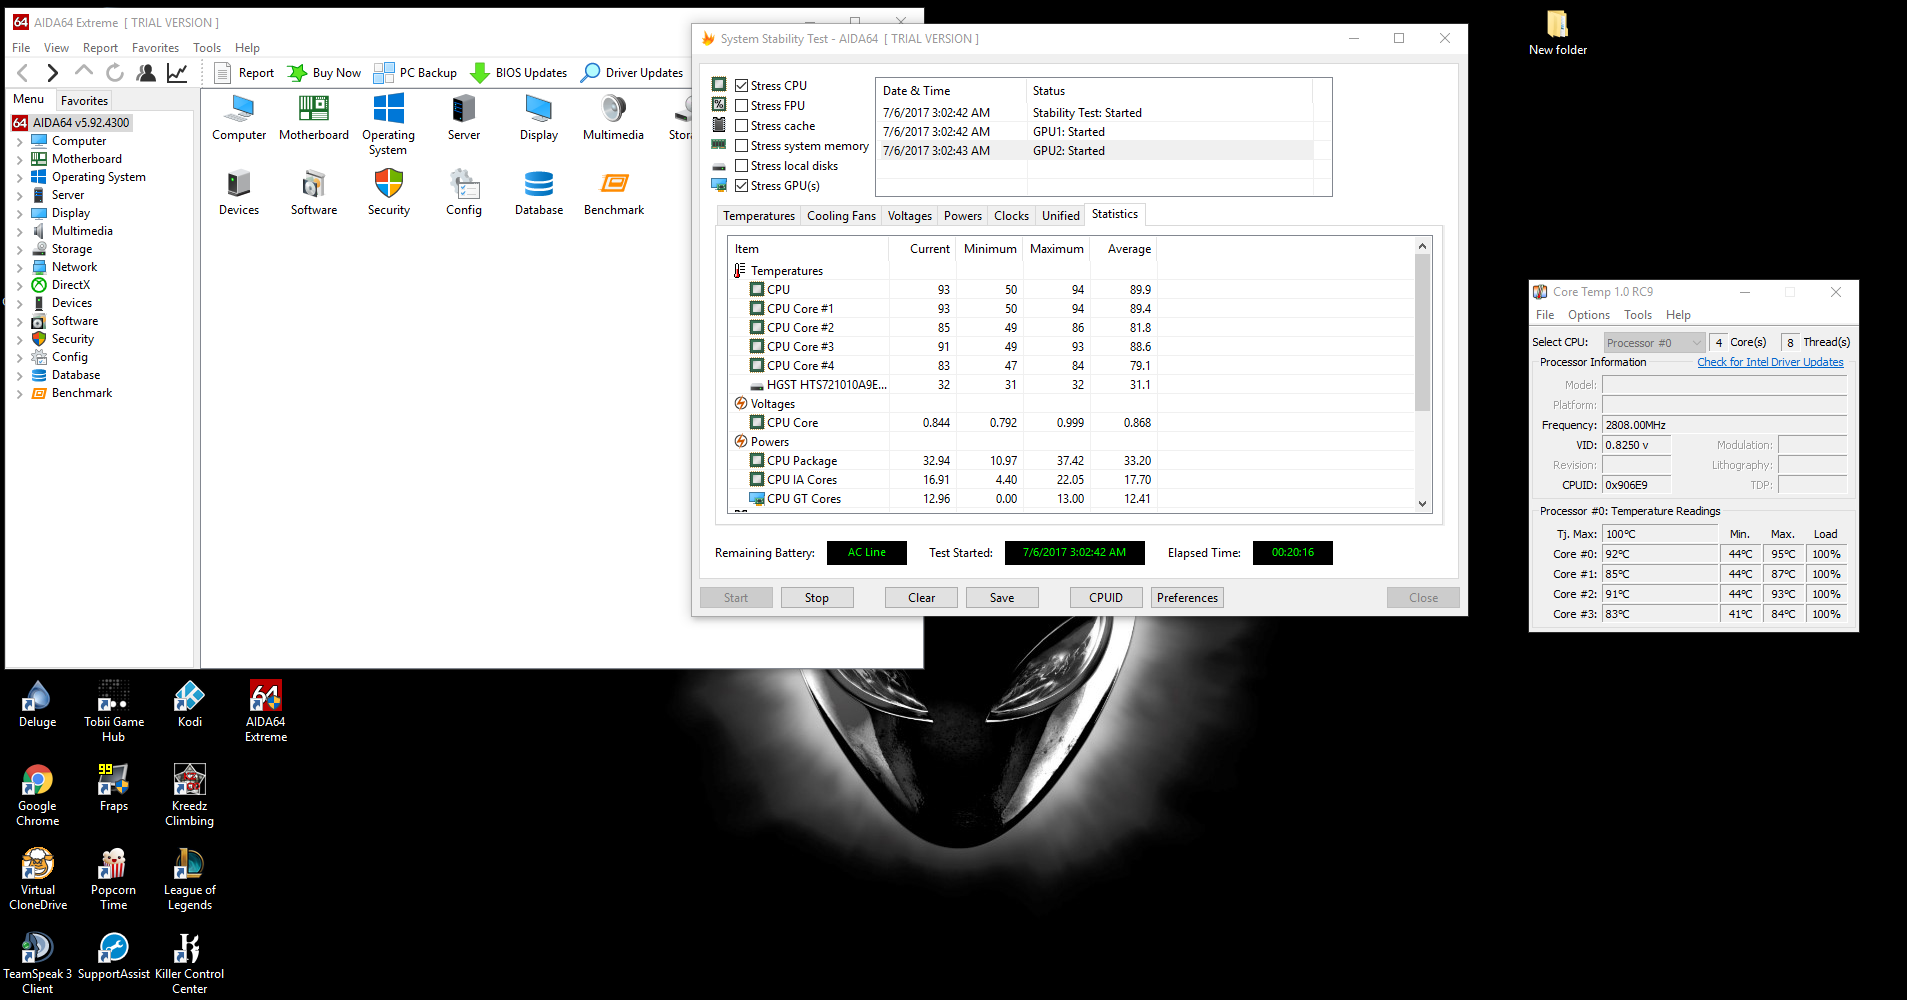Viewport: 1907px width, 1000px height.
Task: Select the AIDA64 v5.92.4300 tree root
Action: pos(71,123)
